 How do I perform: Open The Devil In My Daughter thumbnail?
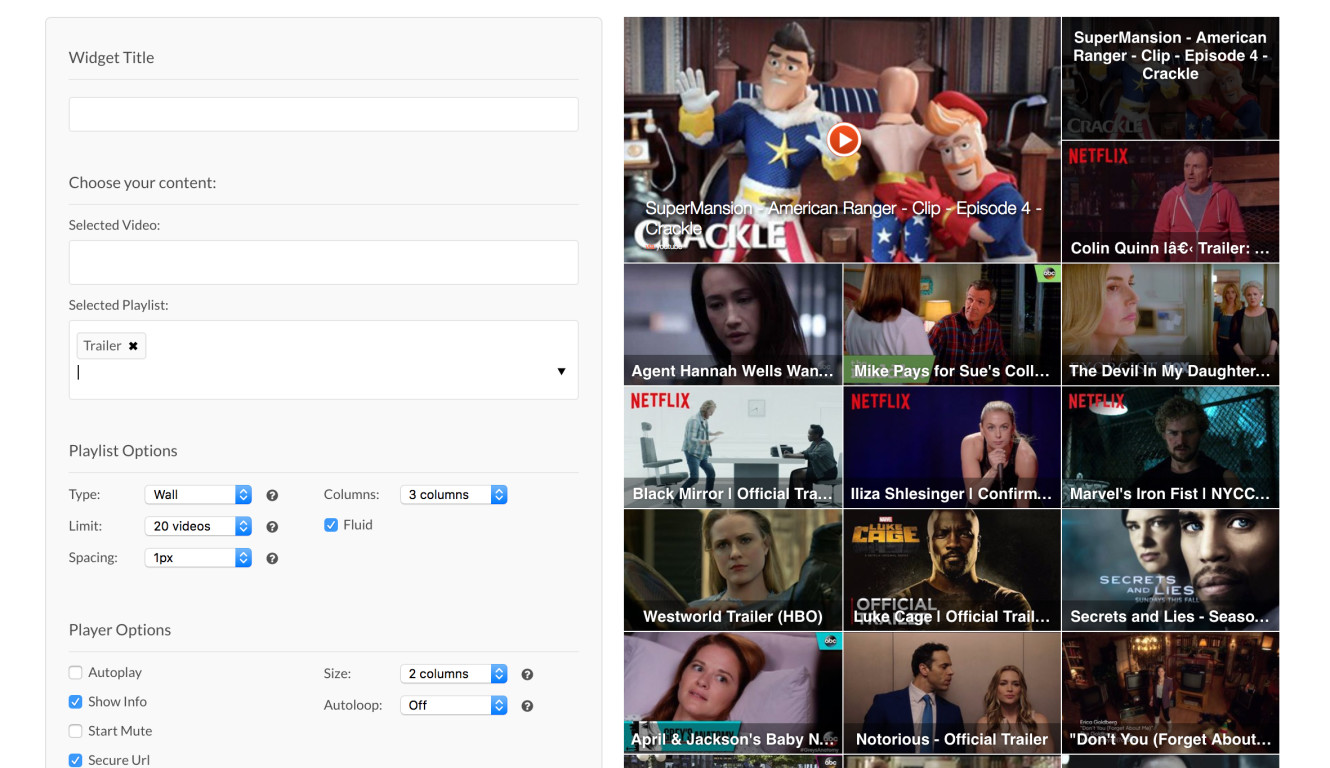click(x=1170, y=324)
